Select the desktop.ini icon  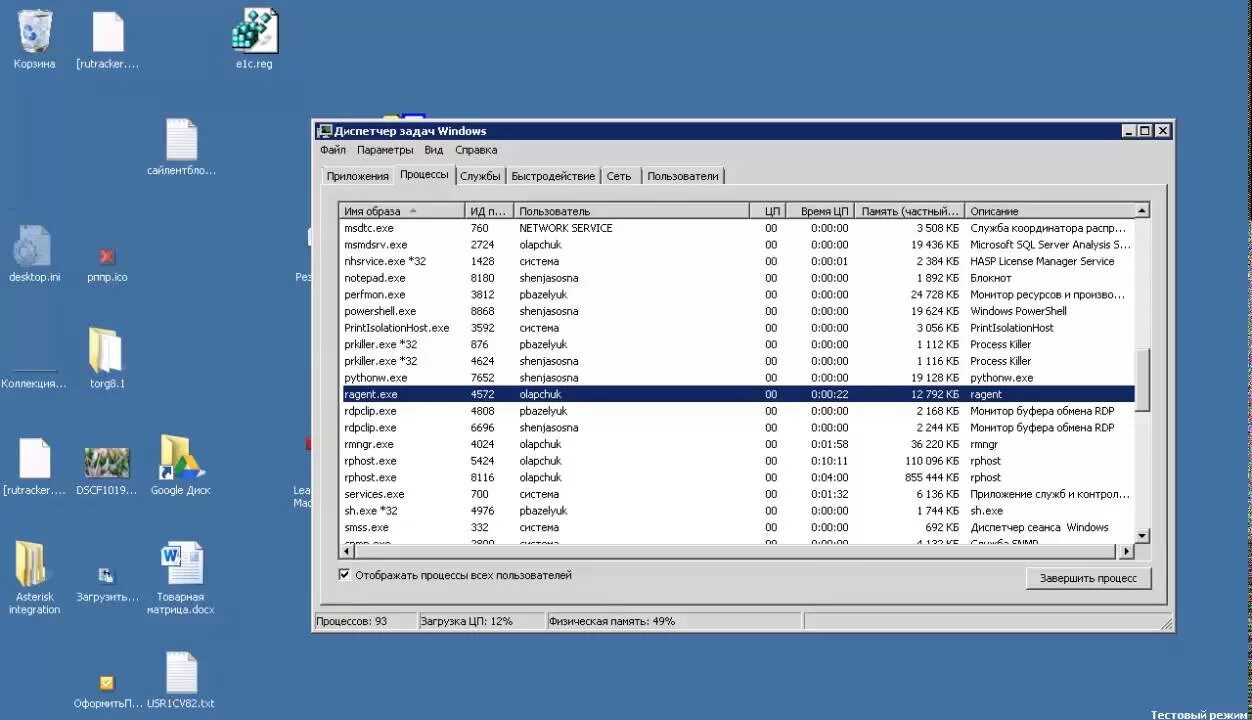(x=34, y=254)
